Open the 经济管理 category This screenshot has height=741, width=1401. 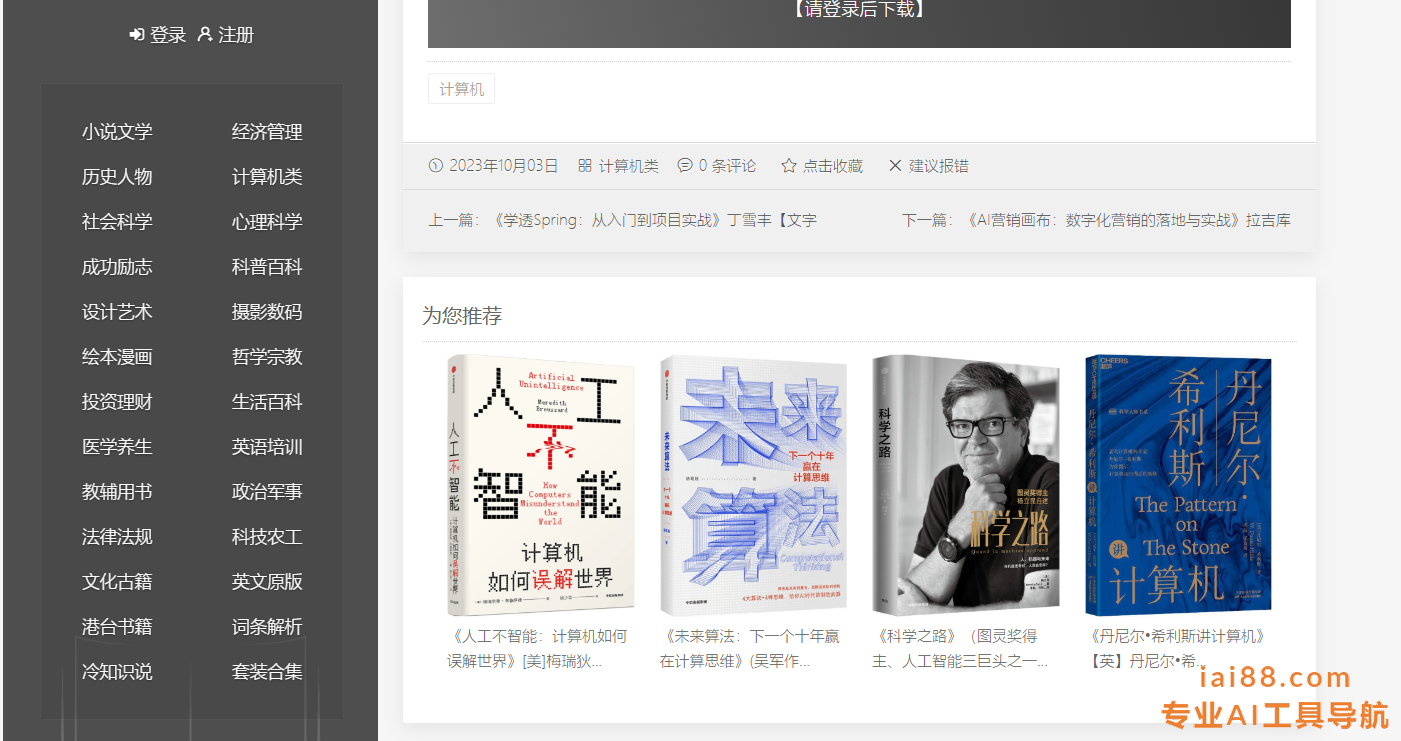coord(267,132)
